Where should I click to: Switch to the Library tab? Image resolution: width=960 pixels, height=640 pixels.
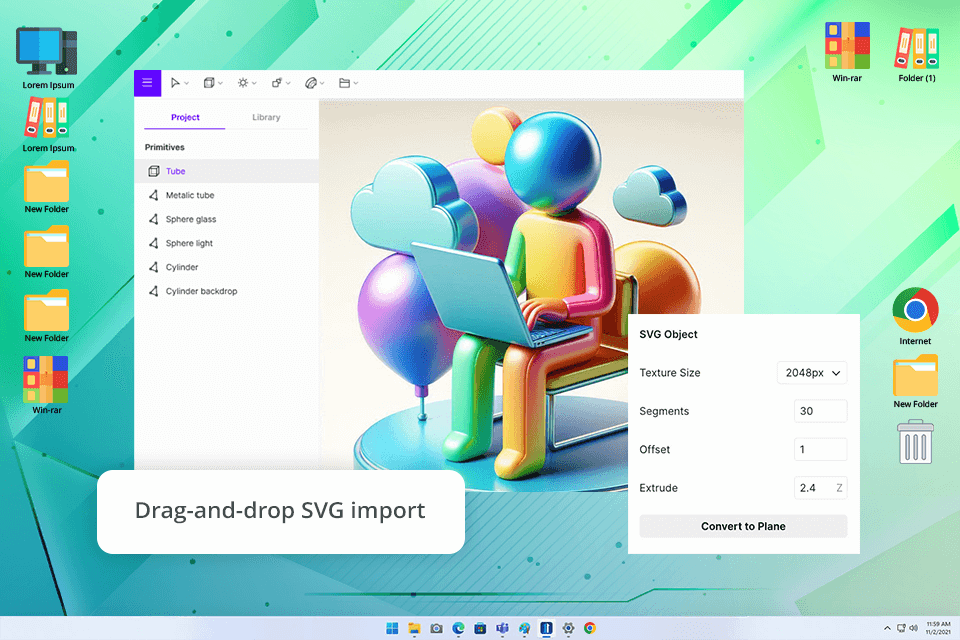click(x=266, y=117)
